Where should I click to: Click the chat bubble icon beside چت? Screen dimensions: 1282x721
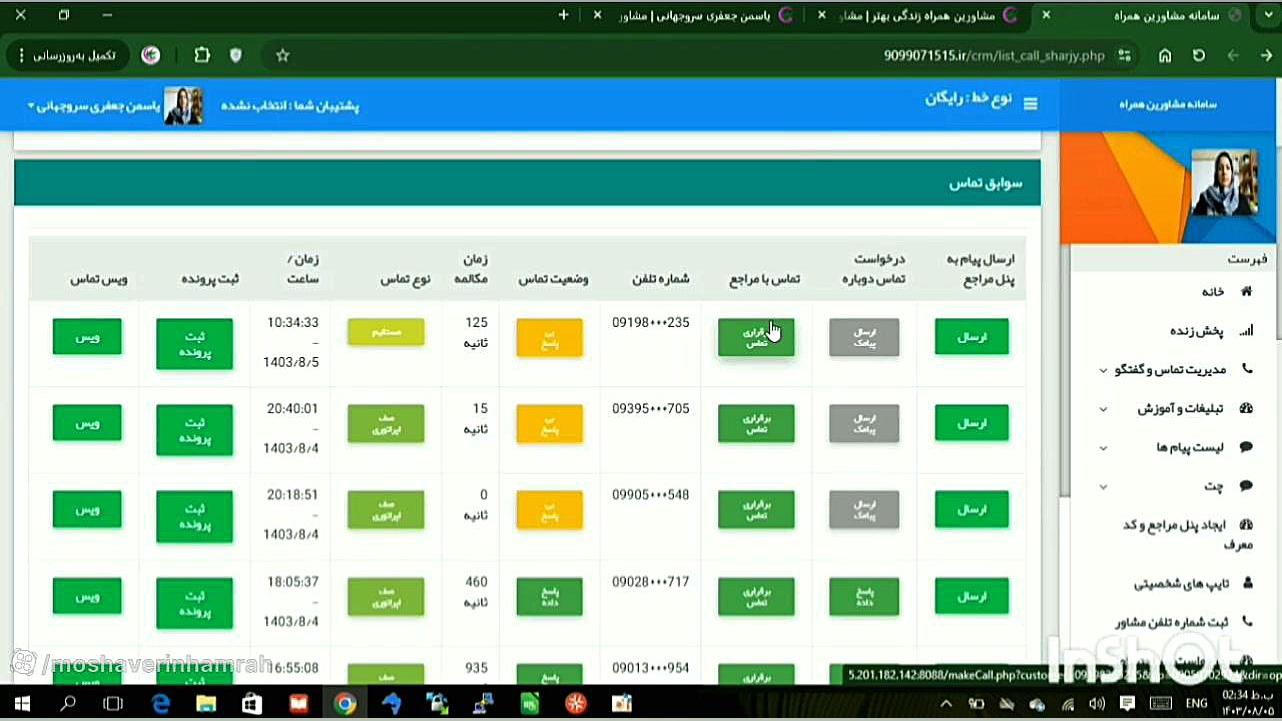pyautogui.click(x=1246, y=486)
